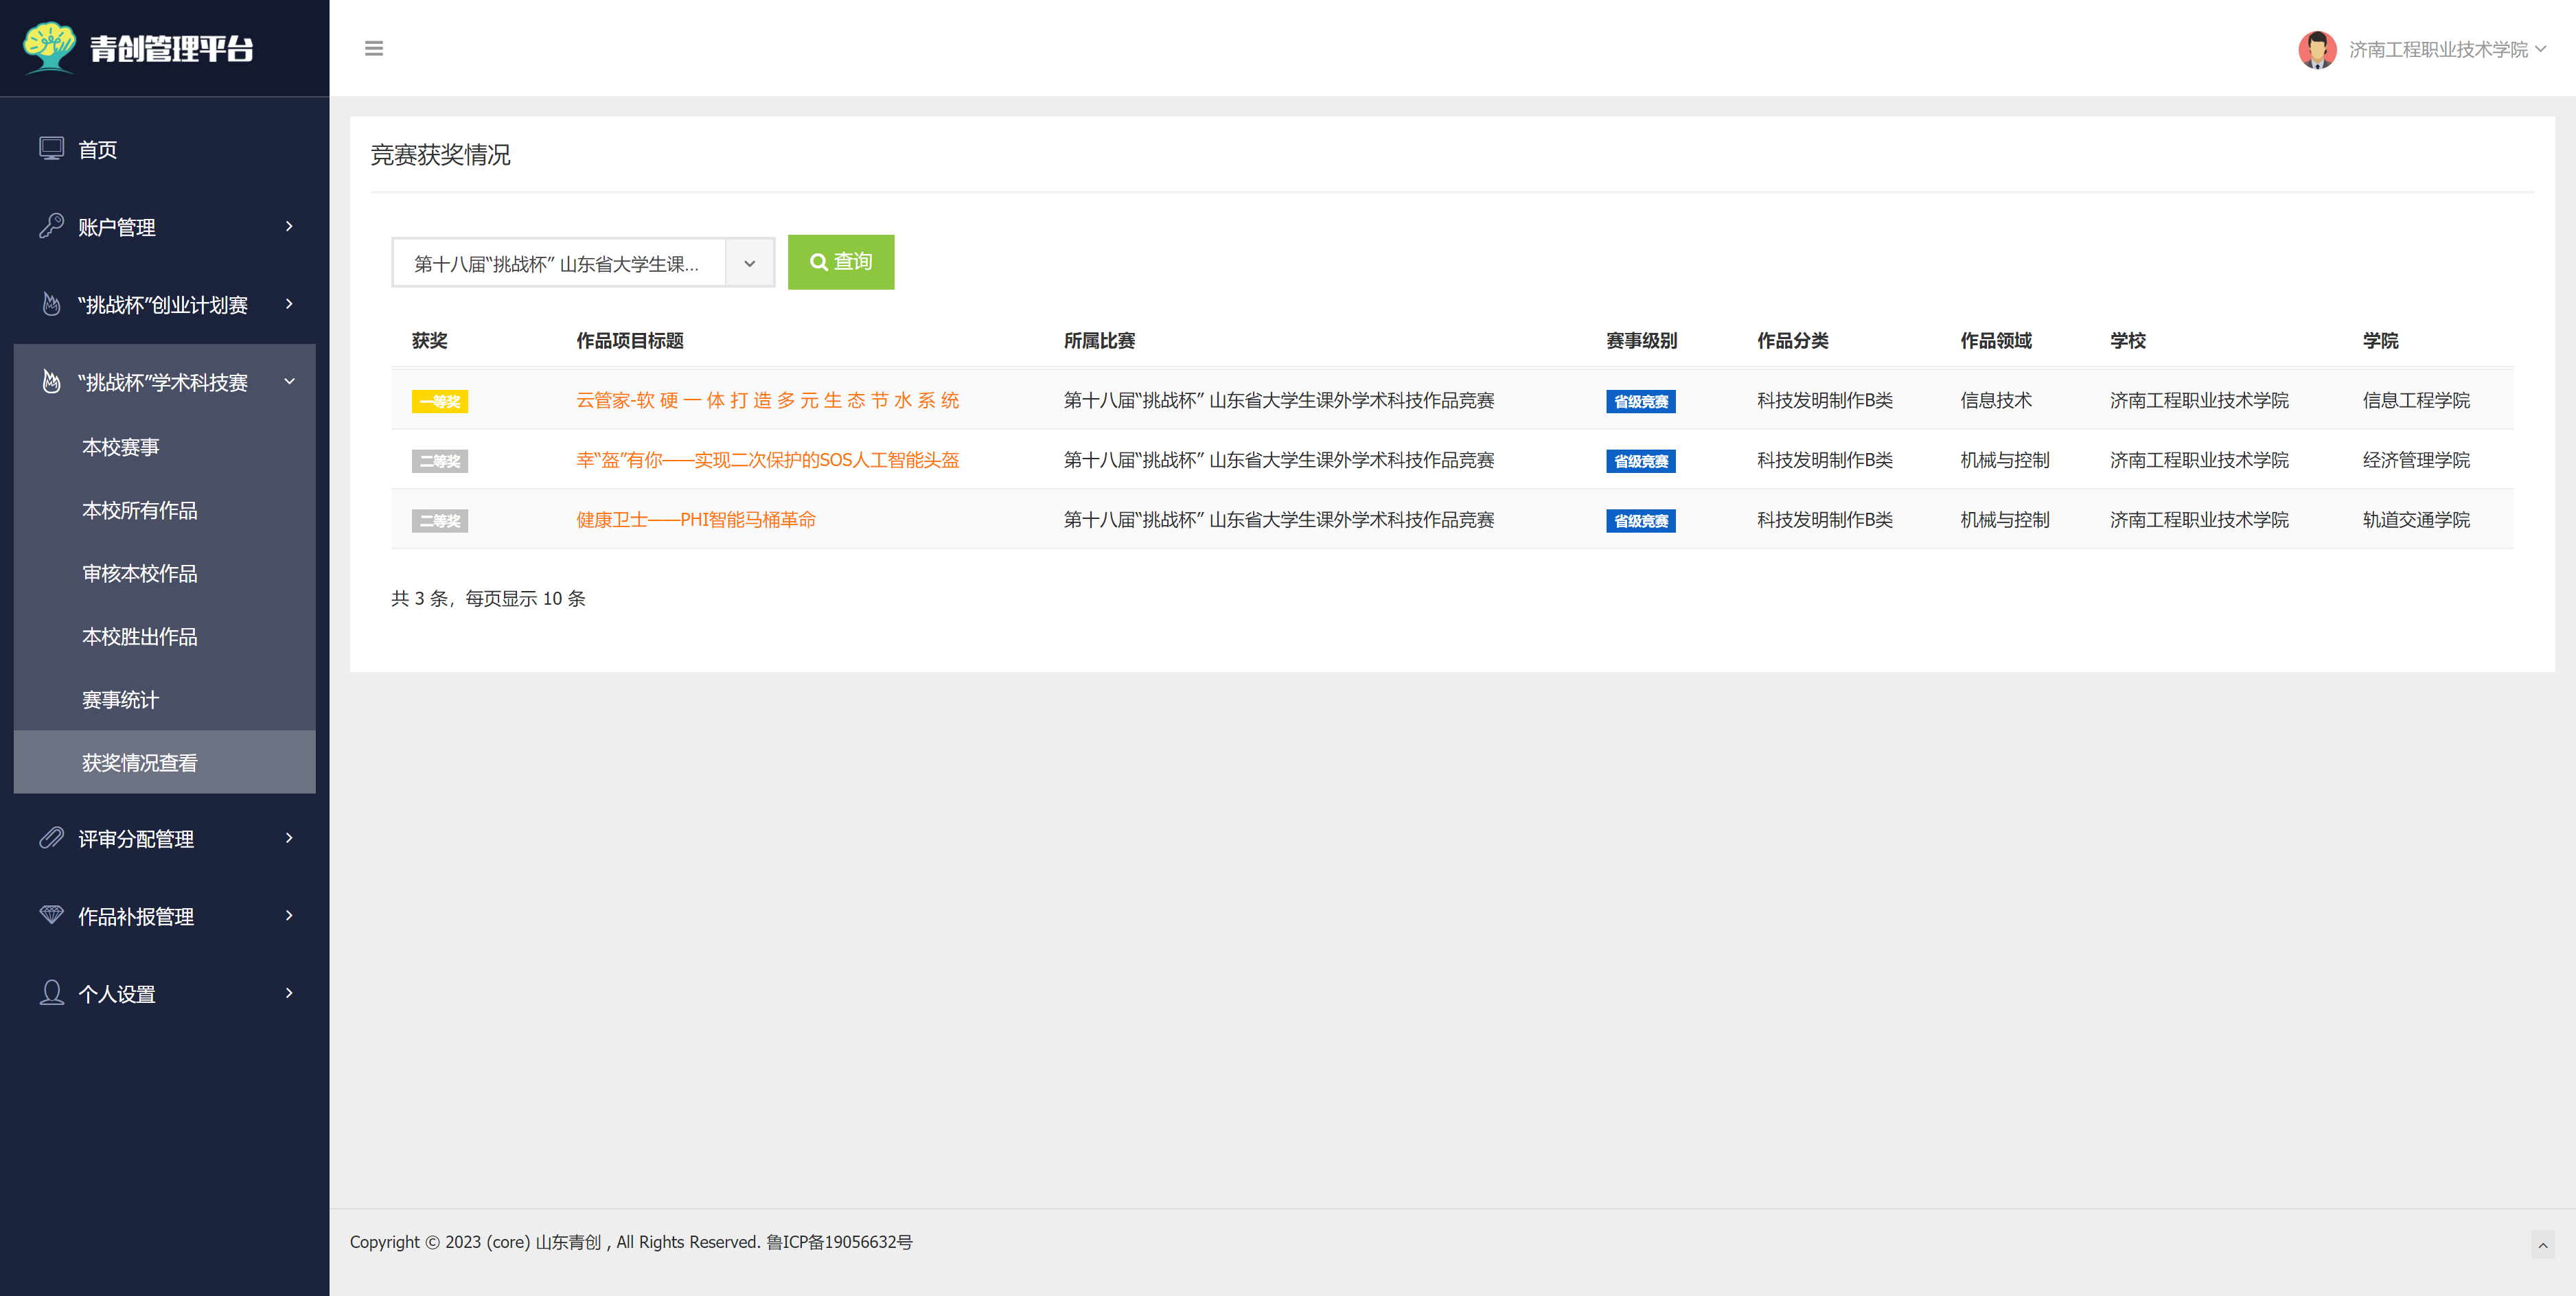The width and height of the screenshot is (2576, 1296).
Task: Click the key icon beside 账户管理
Action: pyautogui.click(x=51, y=227)
